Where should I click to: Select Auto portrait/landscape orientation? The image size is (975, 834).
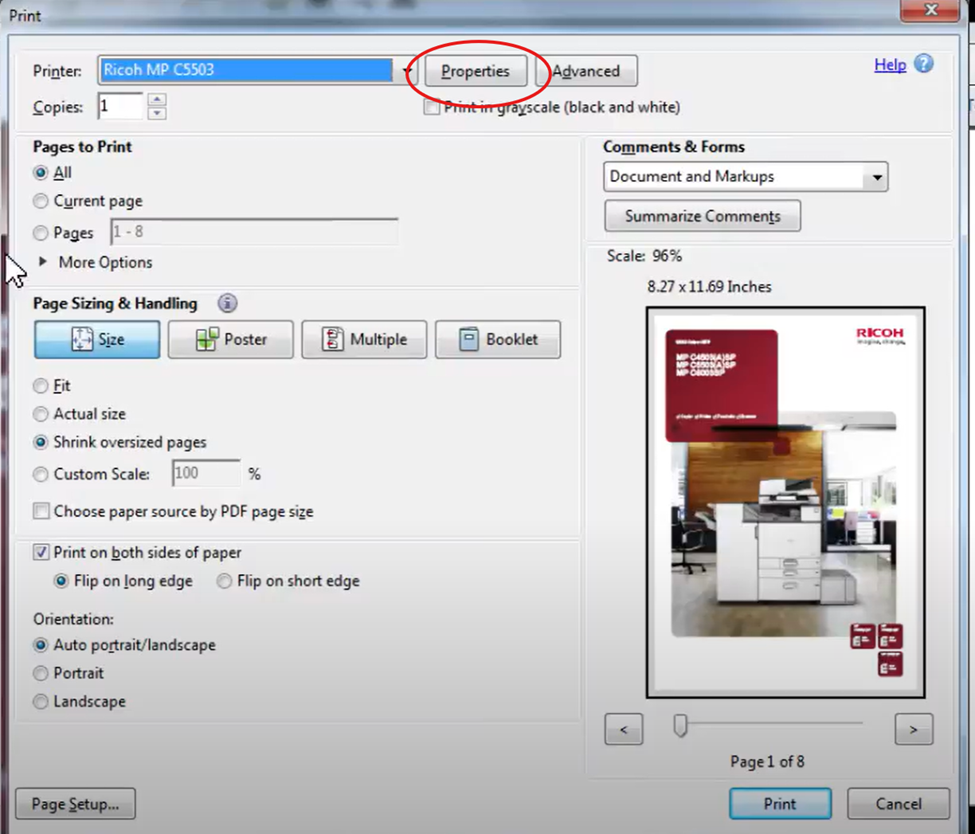(x=40, y=645)
